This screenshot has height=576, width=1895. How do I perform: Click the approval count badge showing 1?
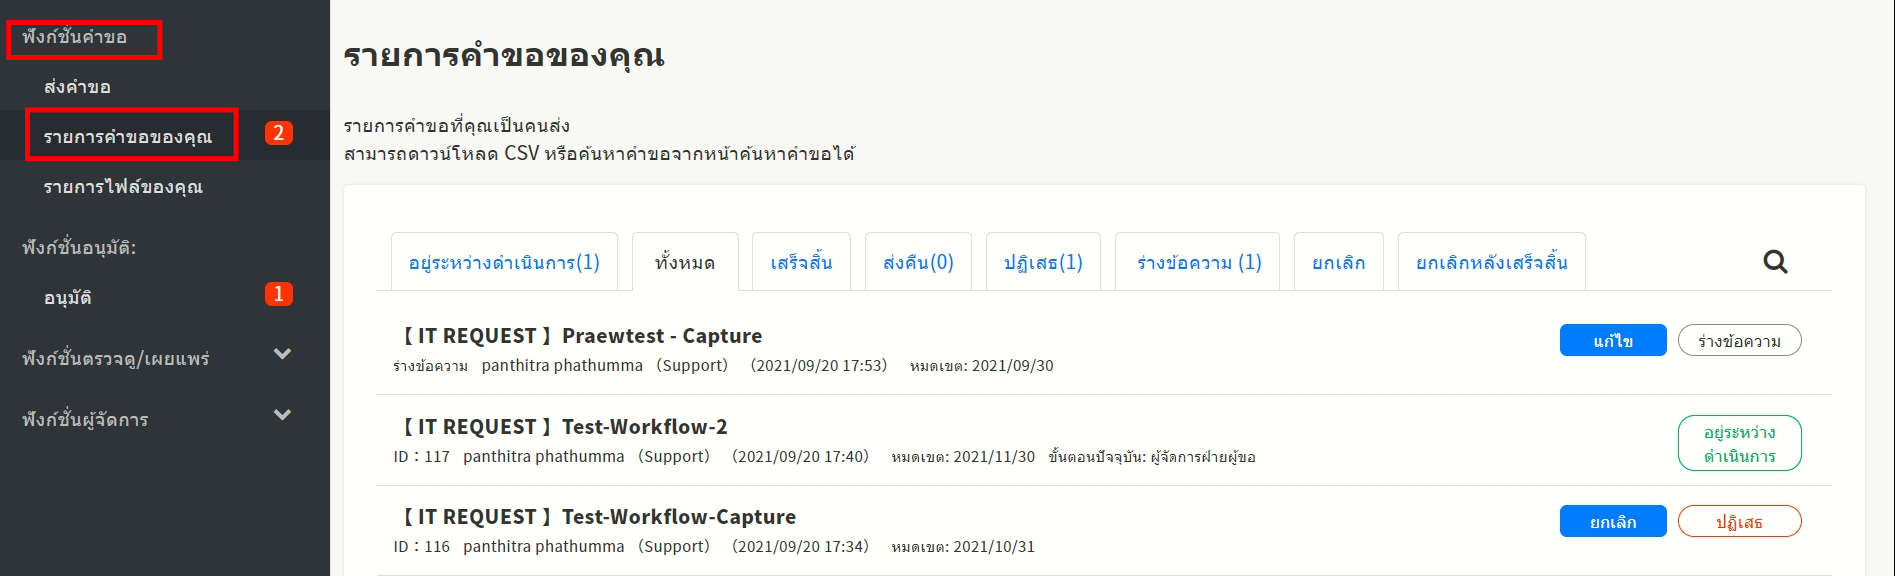click(x=278, y=294)
